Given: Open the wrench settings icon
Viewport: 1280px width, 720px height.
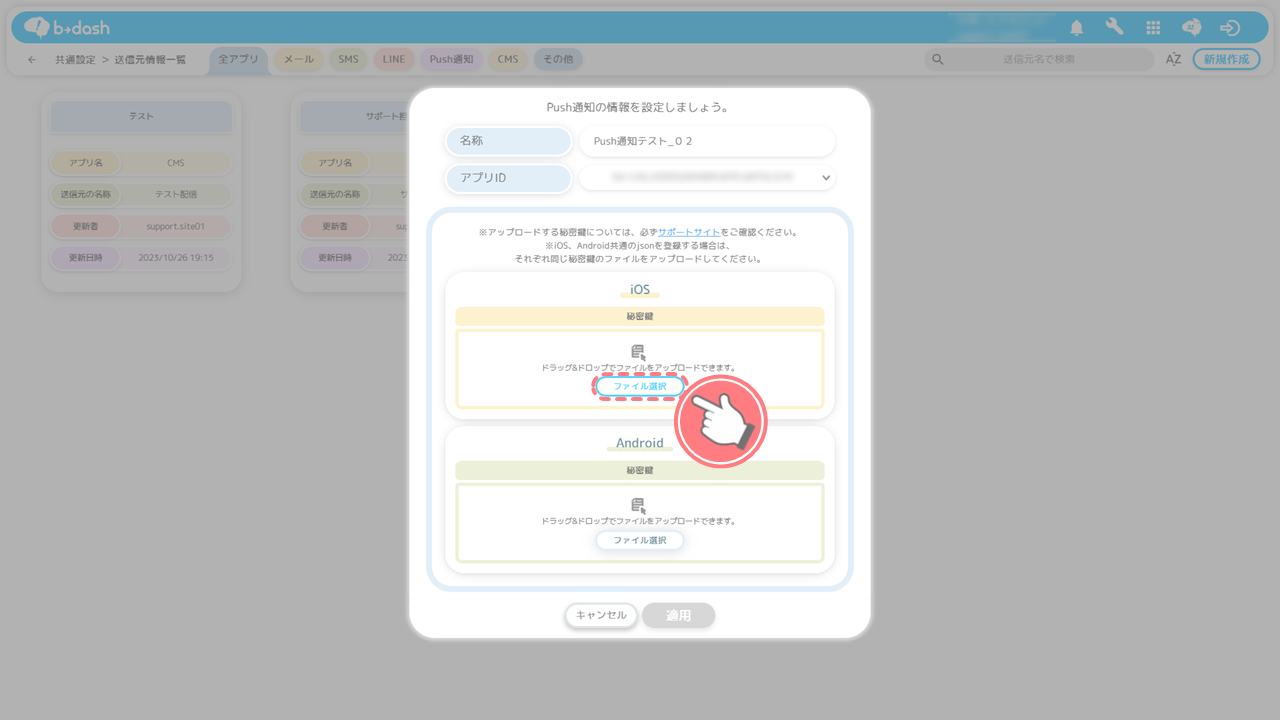Looking at the screenshot, I should pyautogui.click(x=1114, y=27).
